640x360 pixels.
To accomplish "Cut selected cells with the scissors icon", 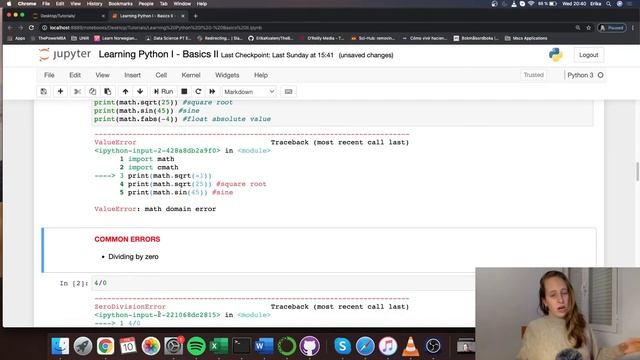I will pyautogui.click(x=77, y=91).
